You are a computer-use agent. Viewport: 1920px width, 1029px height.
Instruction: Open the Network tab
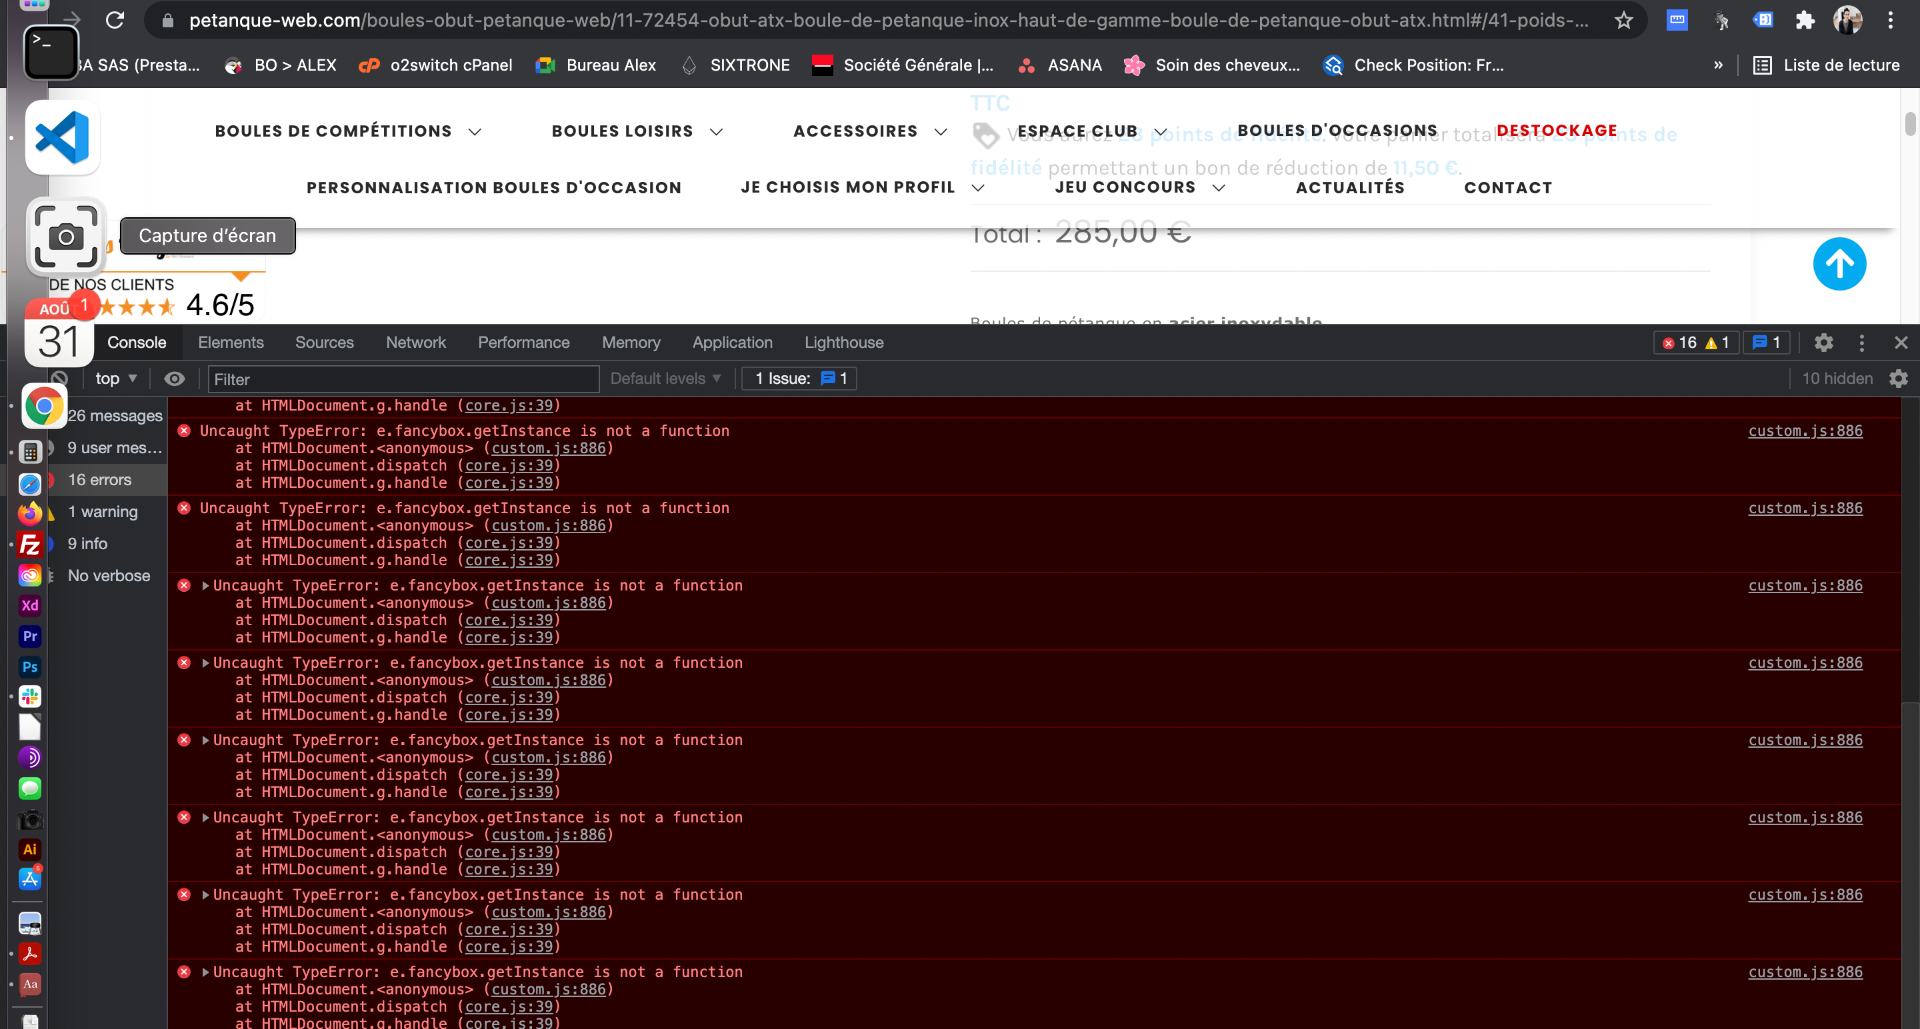click(x=416, y=343)
